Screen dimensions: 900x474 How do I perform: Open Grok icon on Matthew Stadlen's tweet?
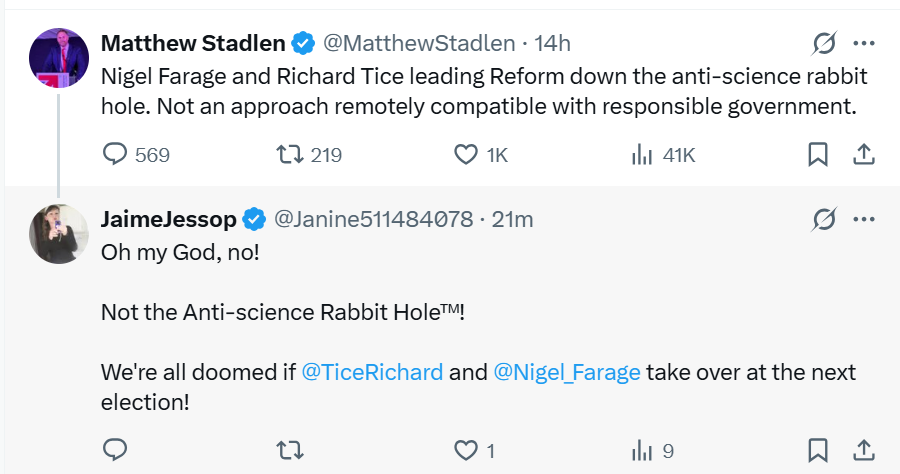click(x=824, y=44)
